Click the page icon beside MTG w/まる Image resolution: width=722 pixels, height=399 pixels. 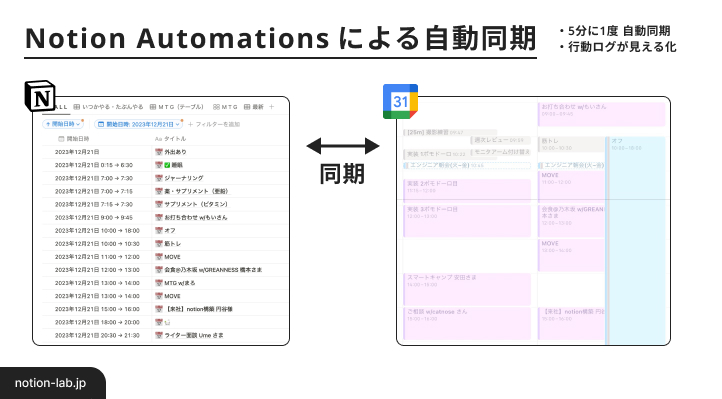[x=159, y=283]
